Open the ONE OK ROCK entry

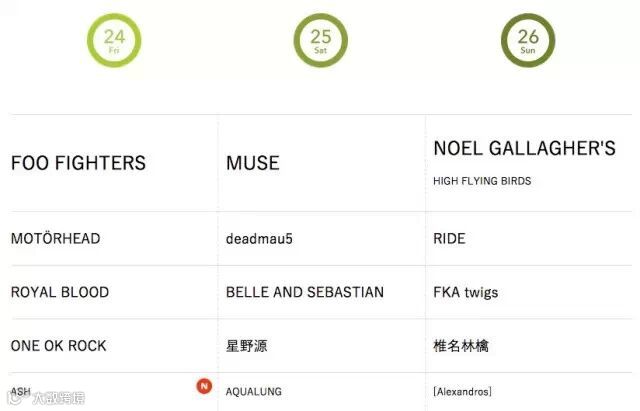pos(58,346)
